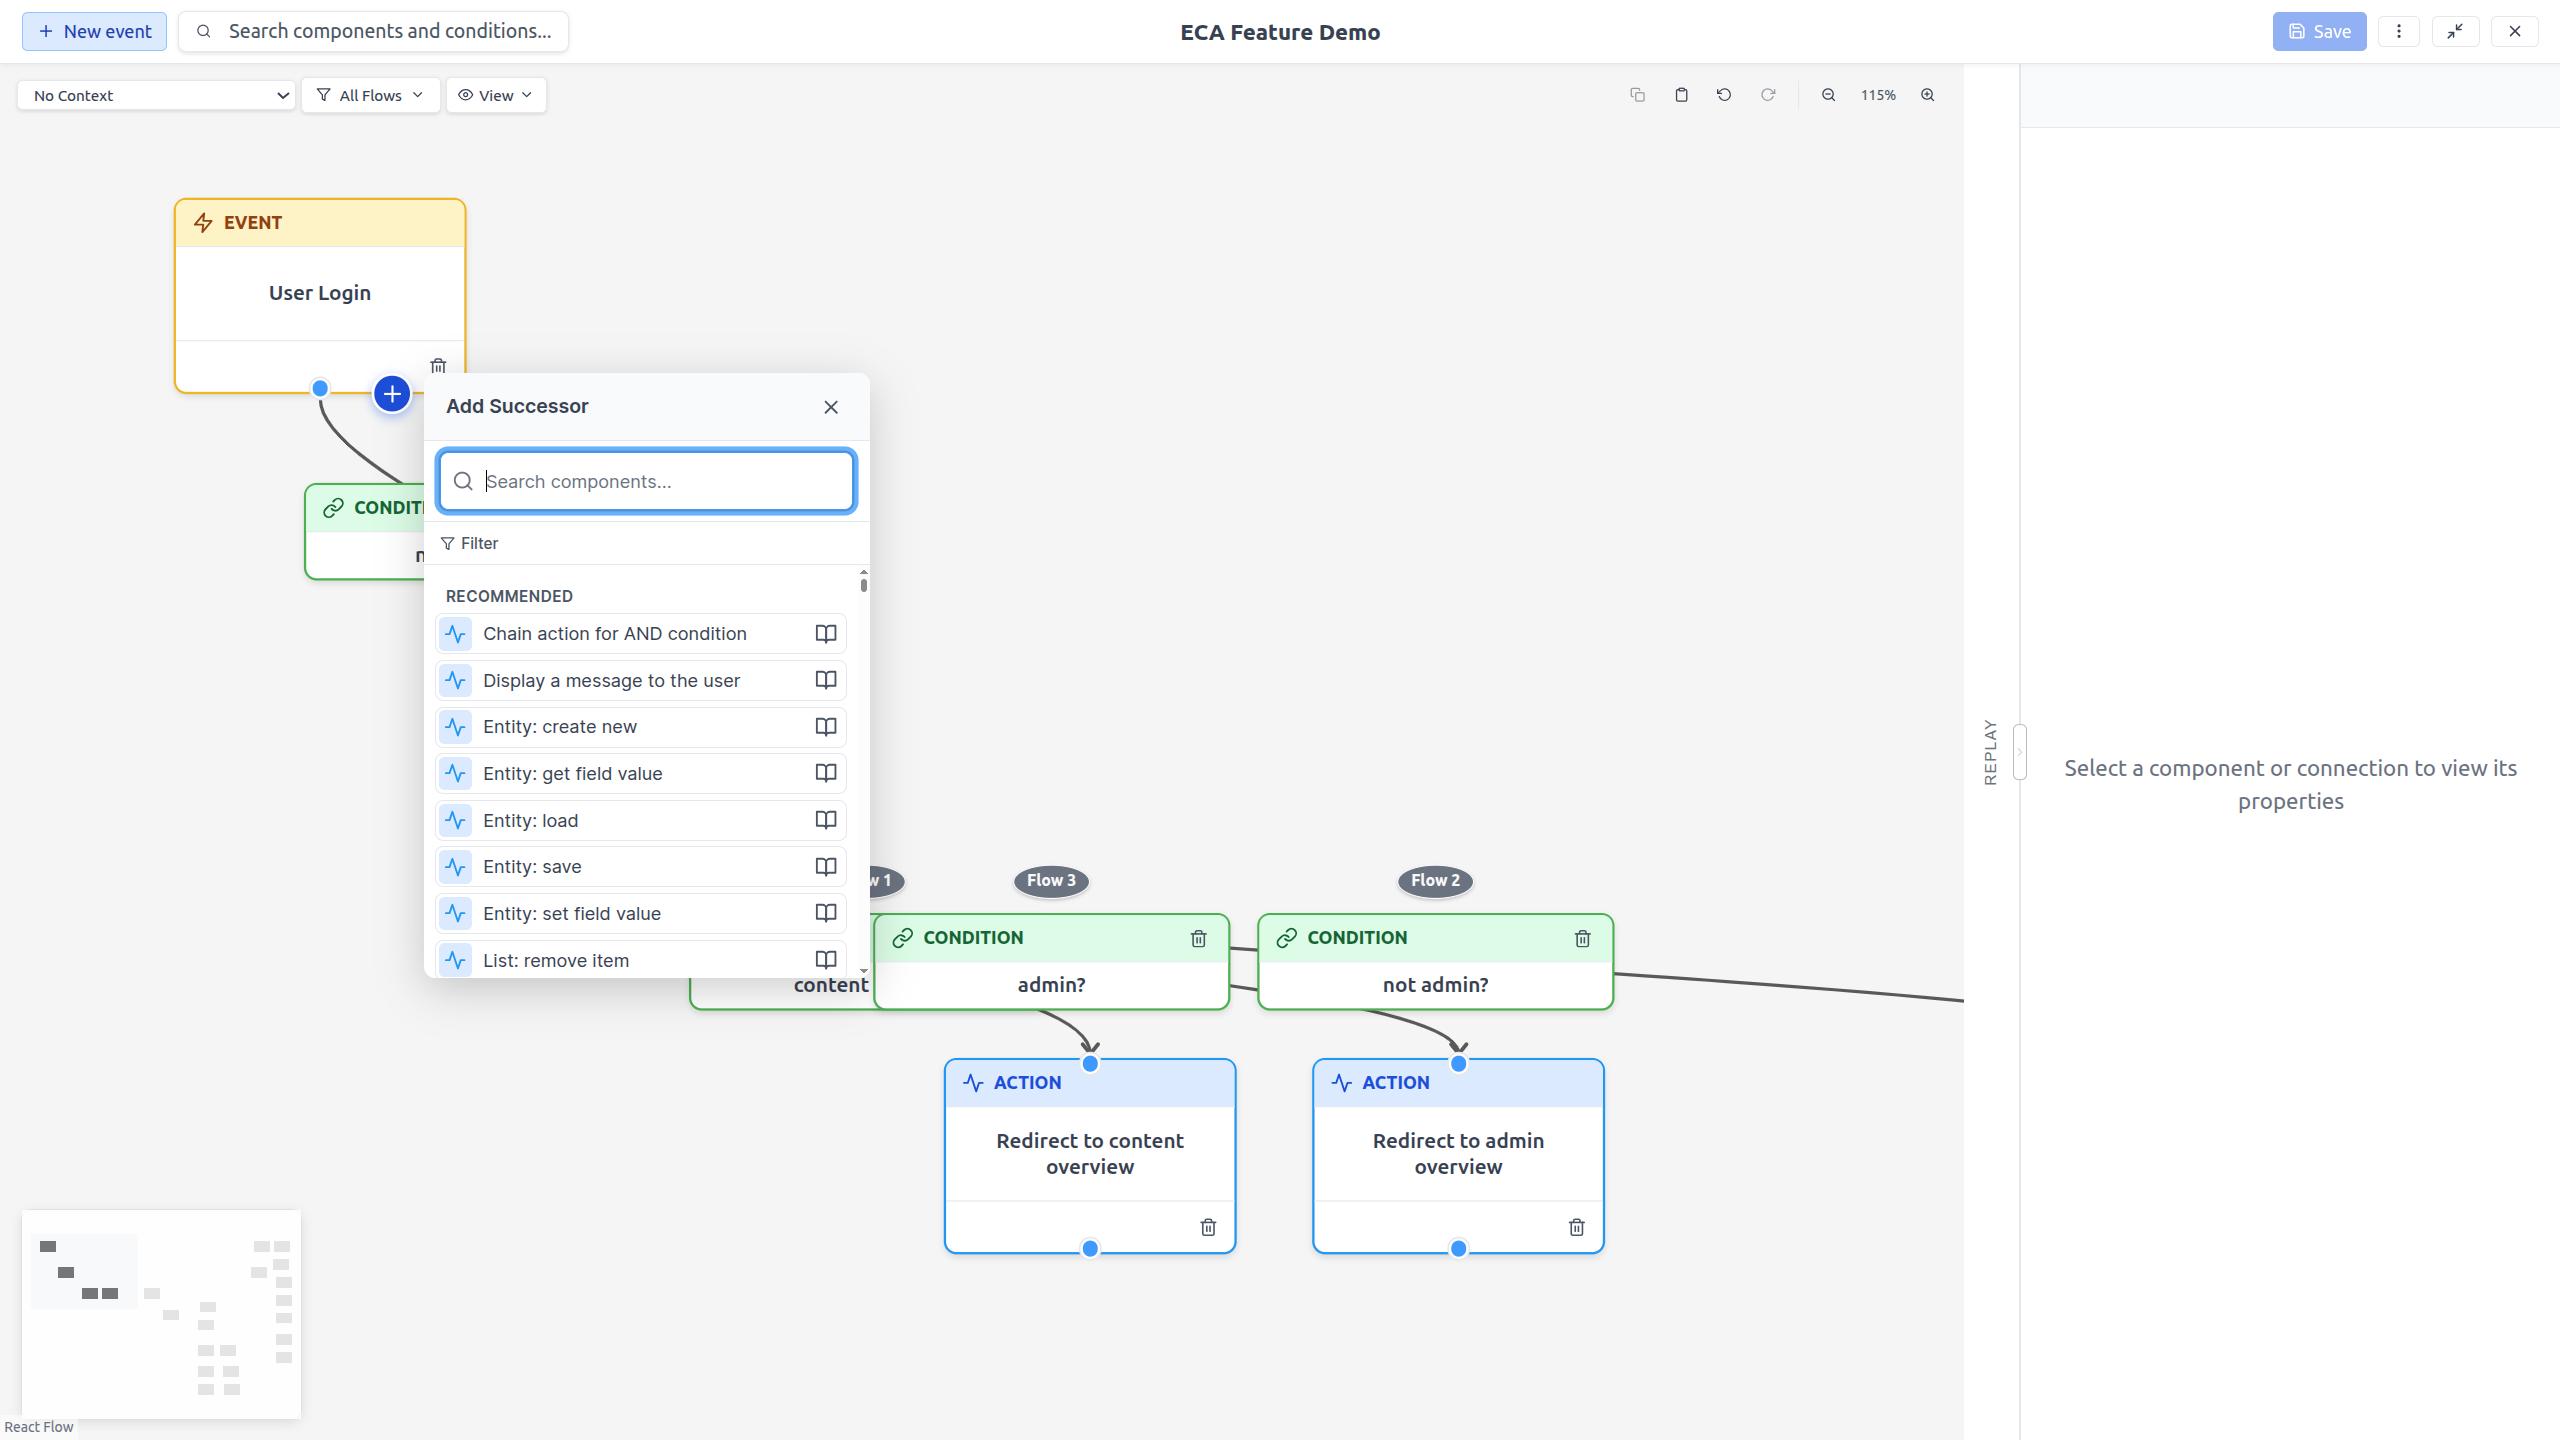The width and height of the screenshot is (2560, 1440).
Task: Click the undo icon above the canvas
Action: (1723, 94)
